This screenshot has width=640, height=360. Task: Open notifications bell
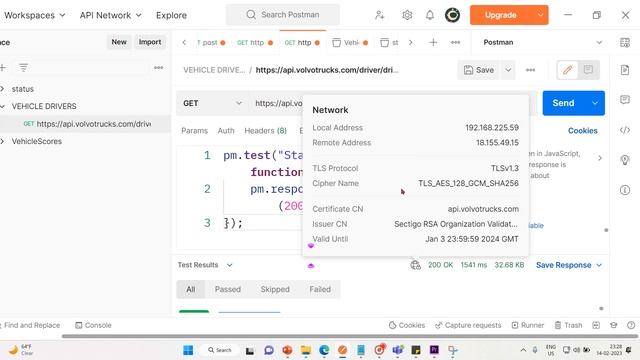point(430,15)
